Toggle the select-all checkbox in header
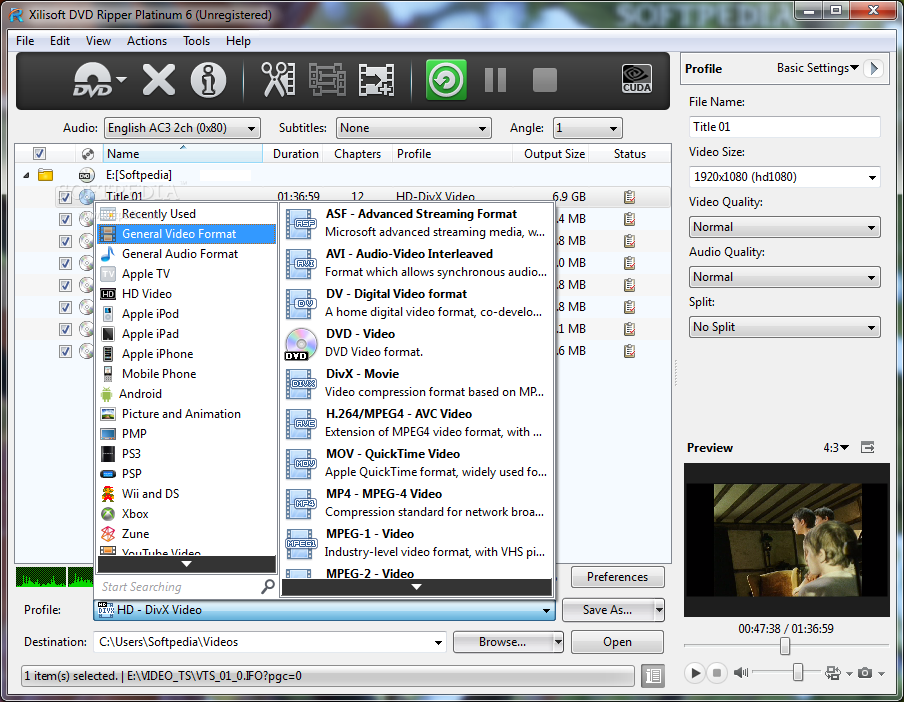Viewport: 904px width, 702px height. 39,153
